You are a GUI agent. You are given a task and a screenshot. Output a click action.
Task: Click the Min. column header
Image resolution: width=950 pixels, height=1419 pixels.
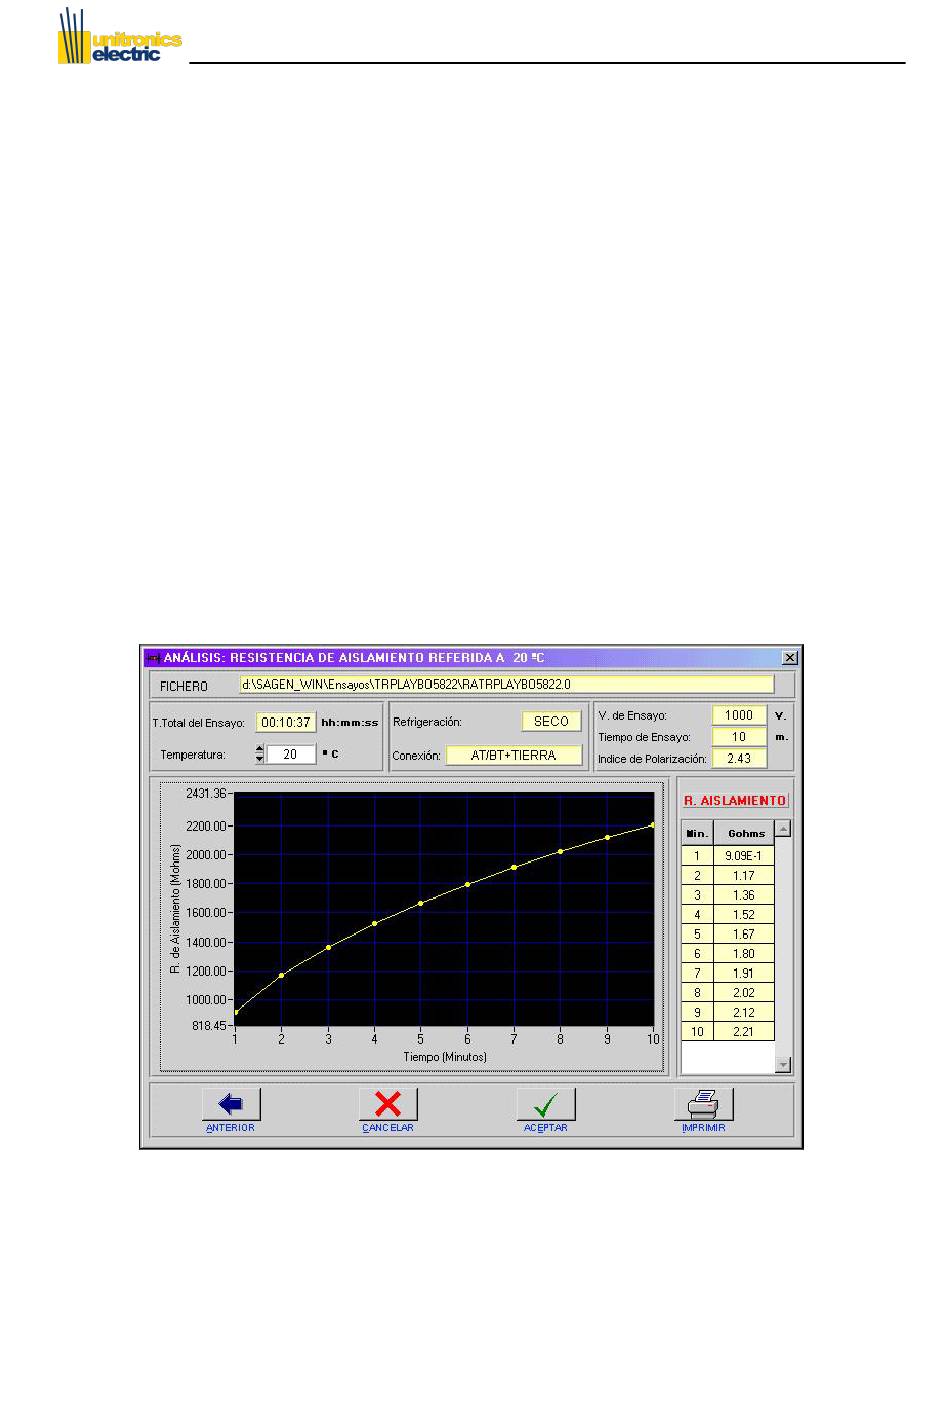pyautogui.click(x=697, y=833)
